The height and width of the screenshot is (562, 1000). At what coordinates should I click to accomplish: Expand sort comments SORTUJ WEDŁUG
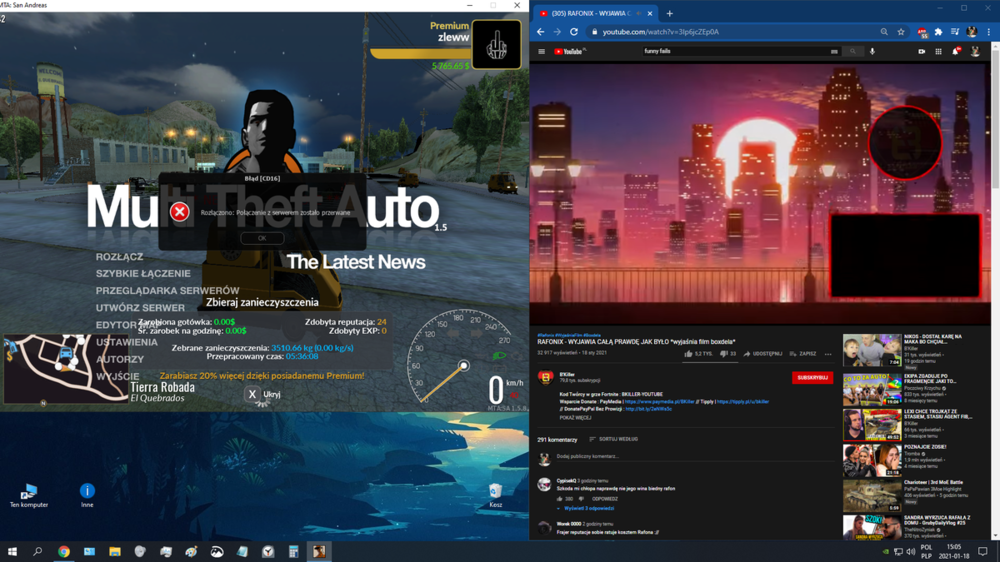tap(614, 440)
